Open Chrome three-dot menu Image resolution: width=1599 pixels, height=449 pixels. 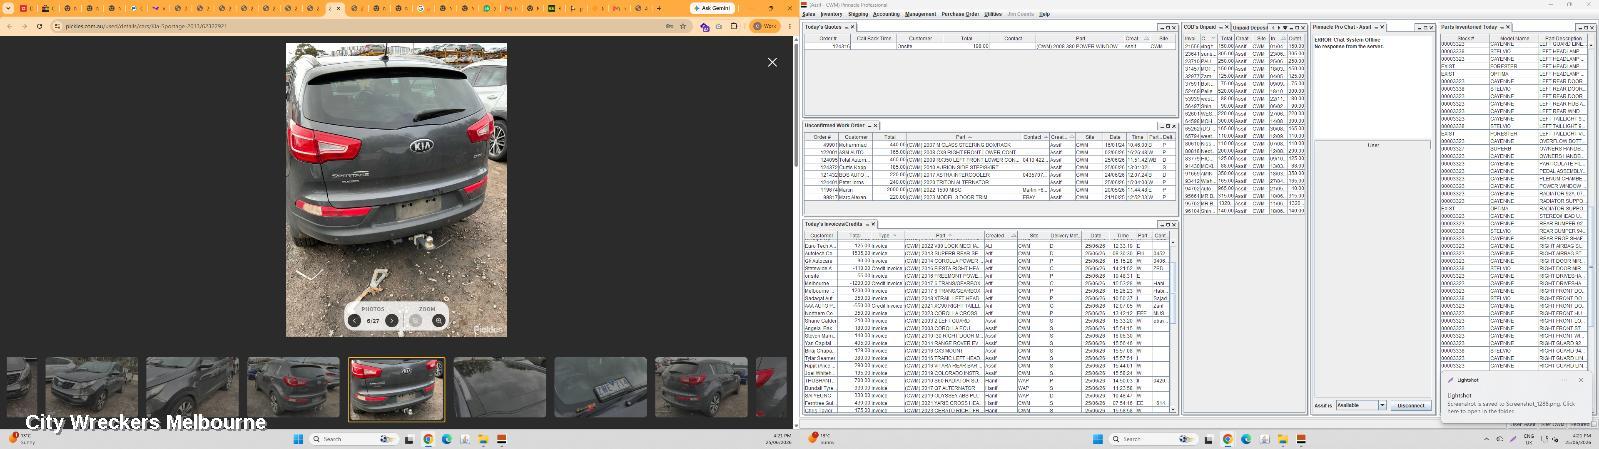(788, 26)
